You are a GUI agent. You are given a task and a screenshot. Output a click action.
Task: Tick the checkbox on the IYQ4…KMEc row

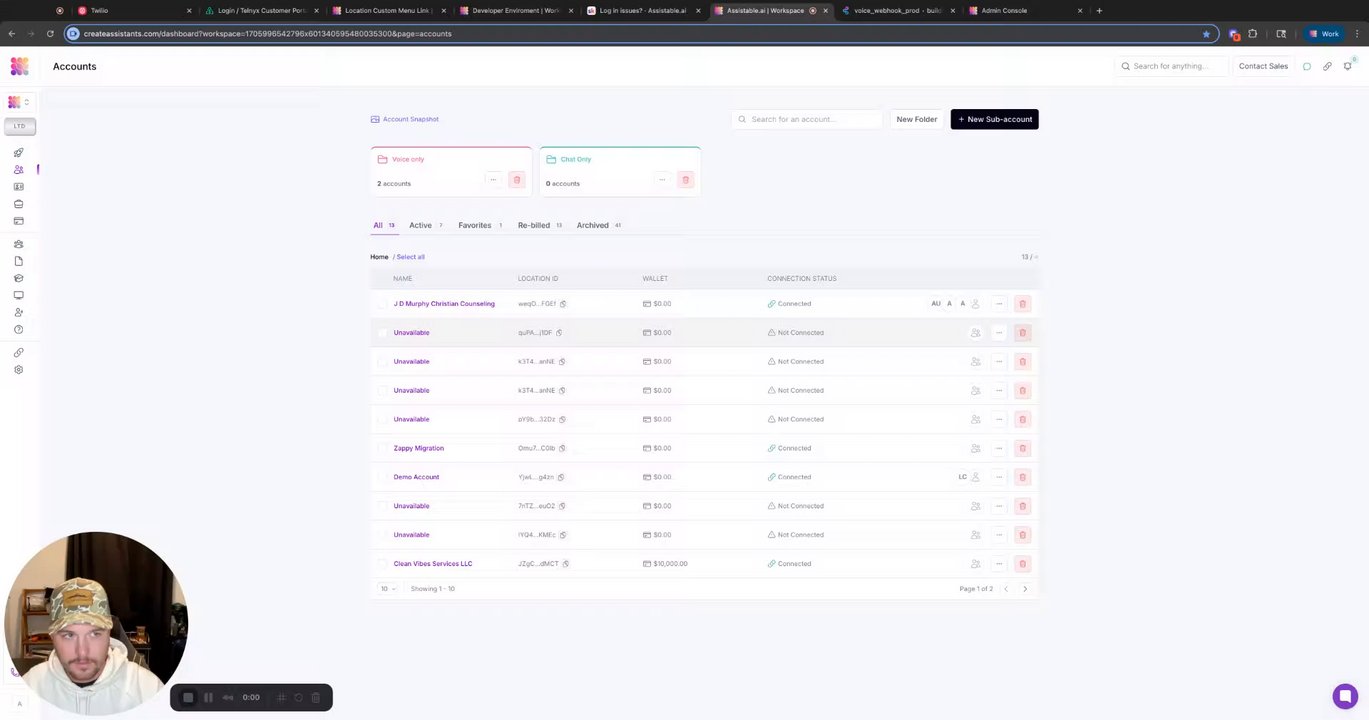pyautogui.click(x=382, y=535)
